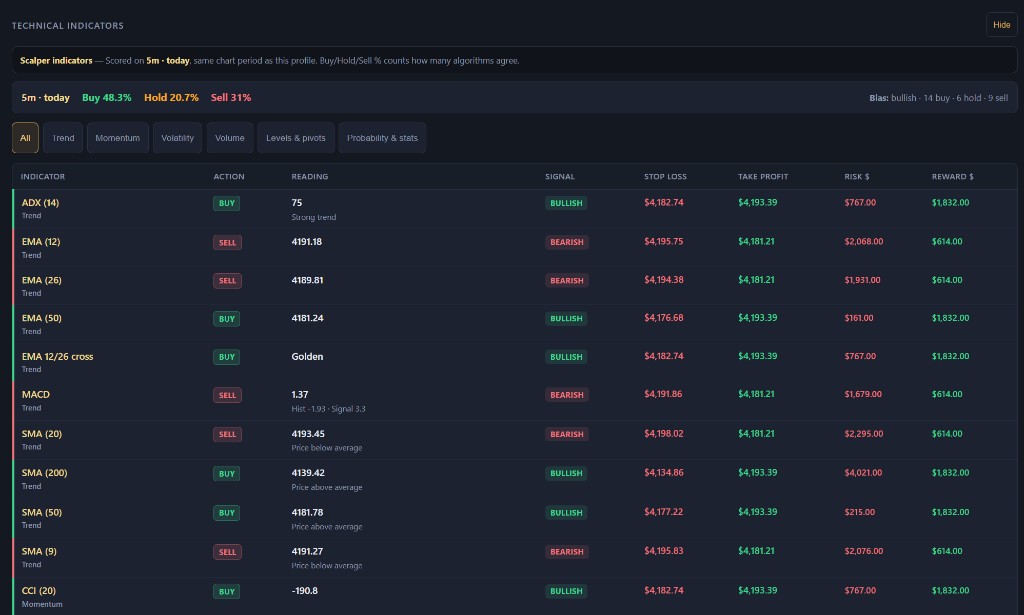
Task: Click the REWARD $ column header
Action: pyautogui.click(x=952, y=176)
